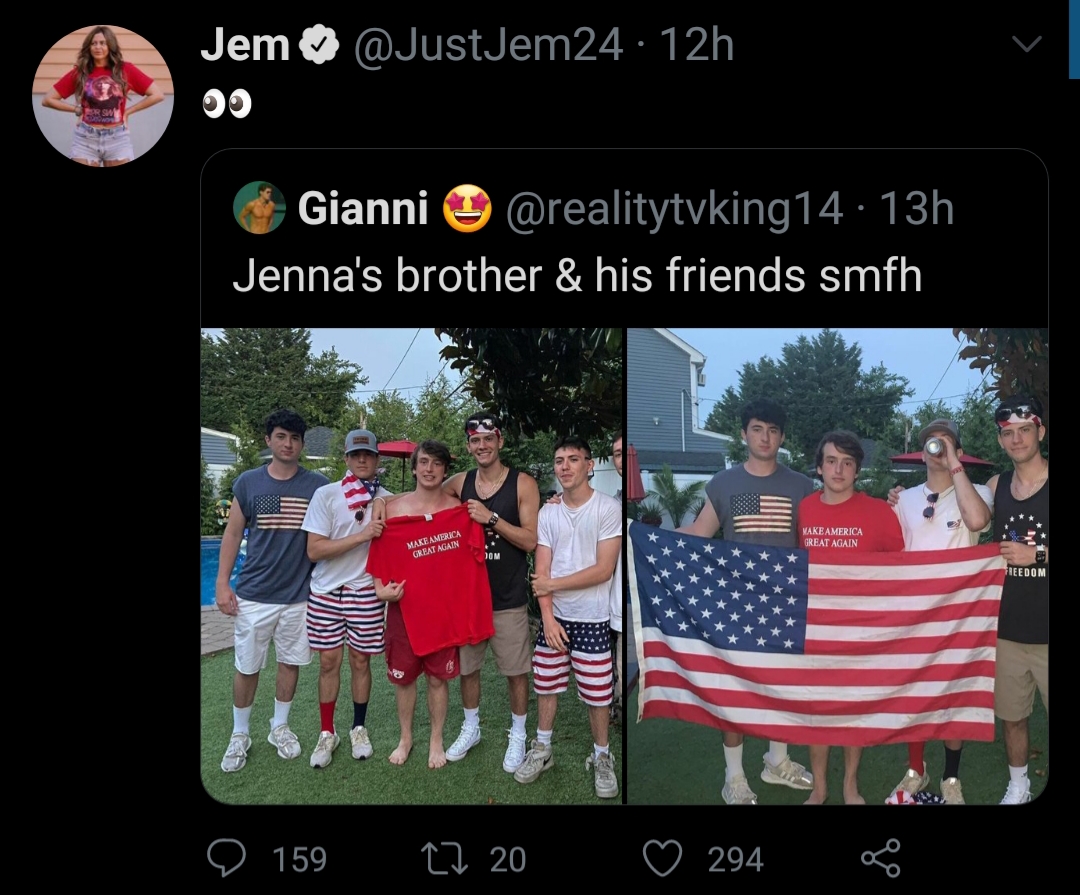Open quoted tweet text about Jenna's brother
Viewport: 1080px width, 895px height.
pyautogui.click(x=577, y=275)
